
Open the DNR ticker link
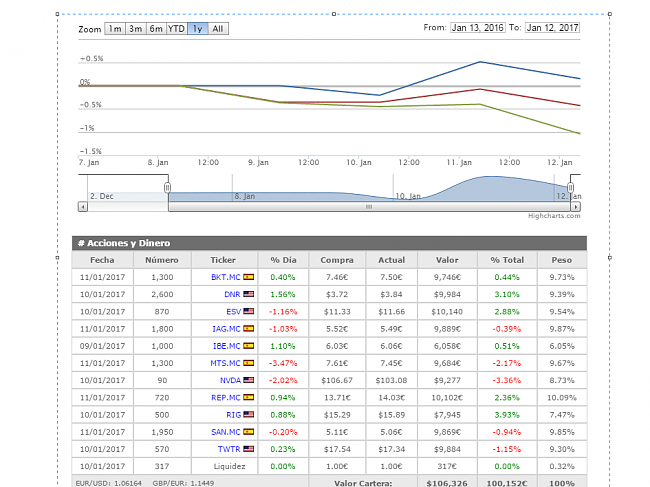click(x=232, y=294)
